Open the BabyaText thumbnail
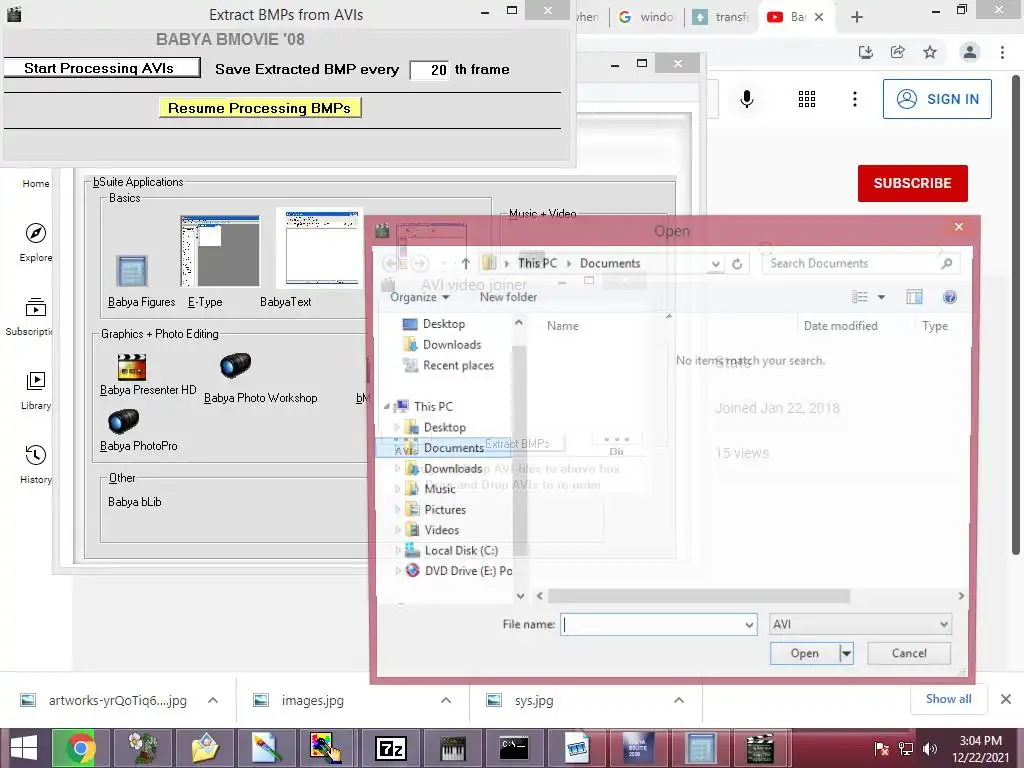 pyautogui.click(x=319, y=248)
